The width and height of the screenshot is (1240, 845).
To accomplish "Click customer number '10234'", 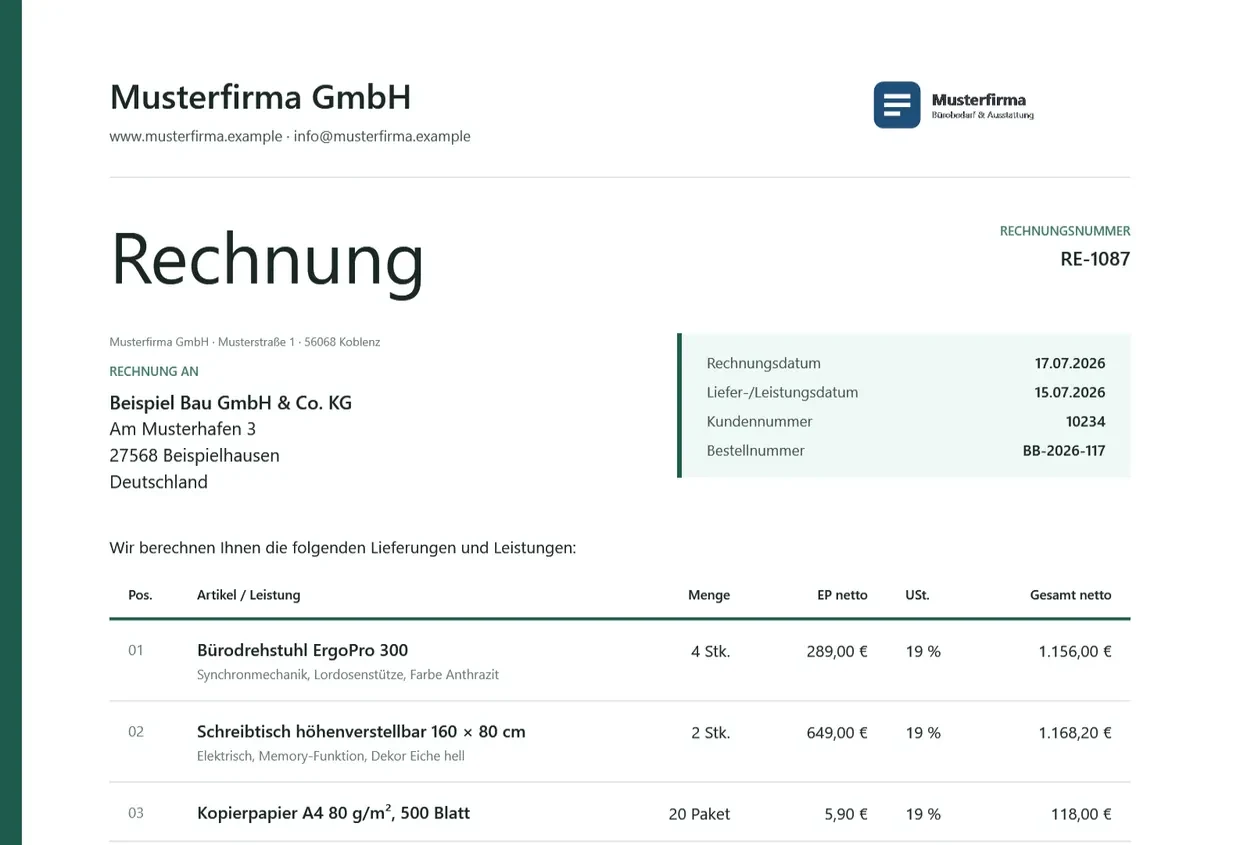I will point(1086,421).
